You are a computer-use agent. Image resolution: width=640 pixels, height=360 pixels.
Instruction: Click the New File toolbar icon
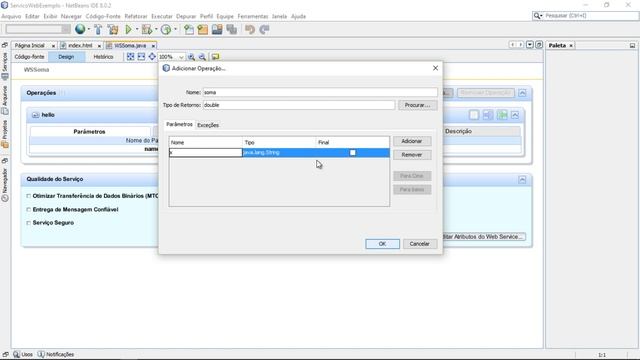(189, 29)
